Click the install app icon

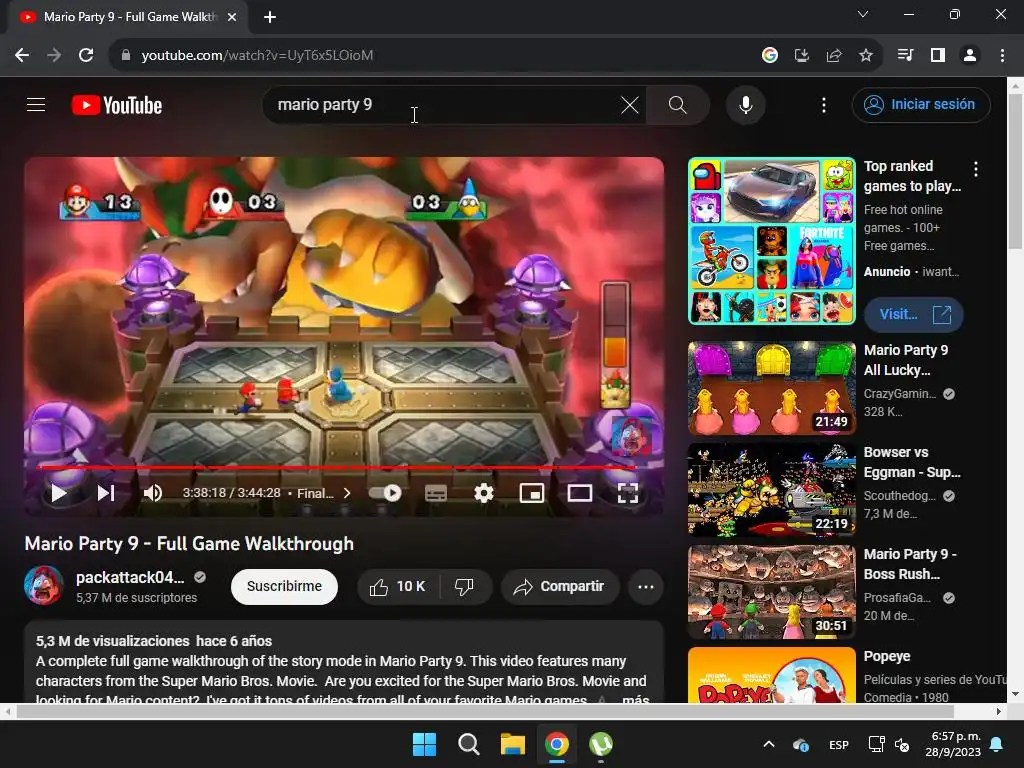(801, 55)
